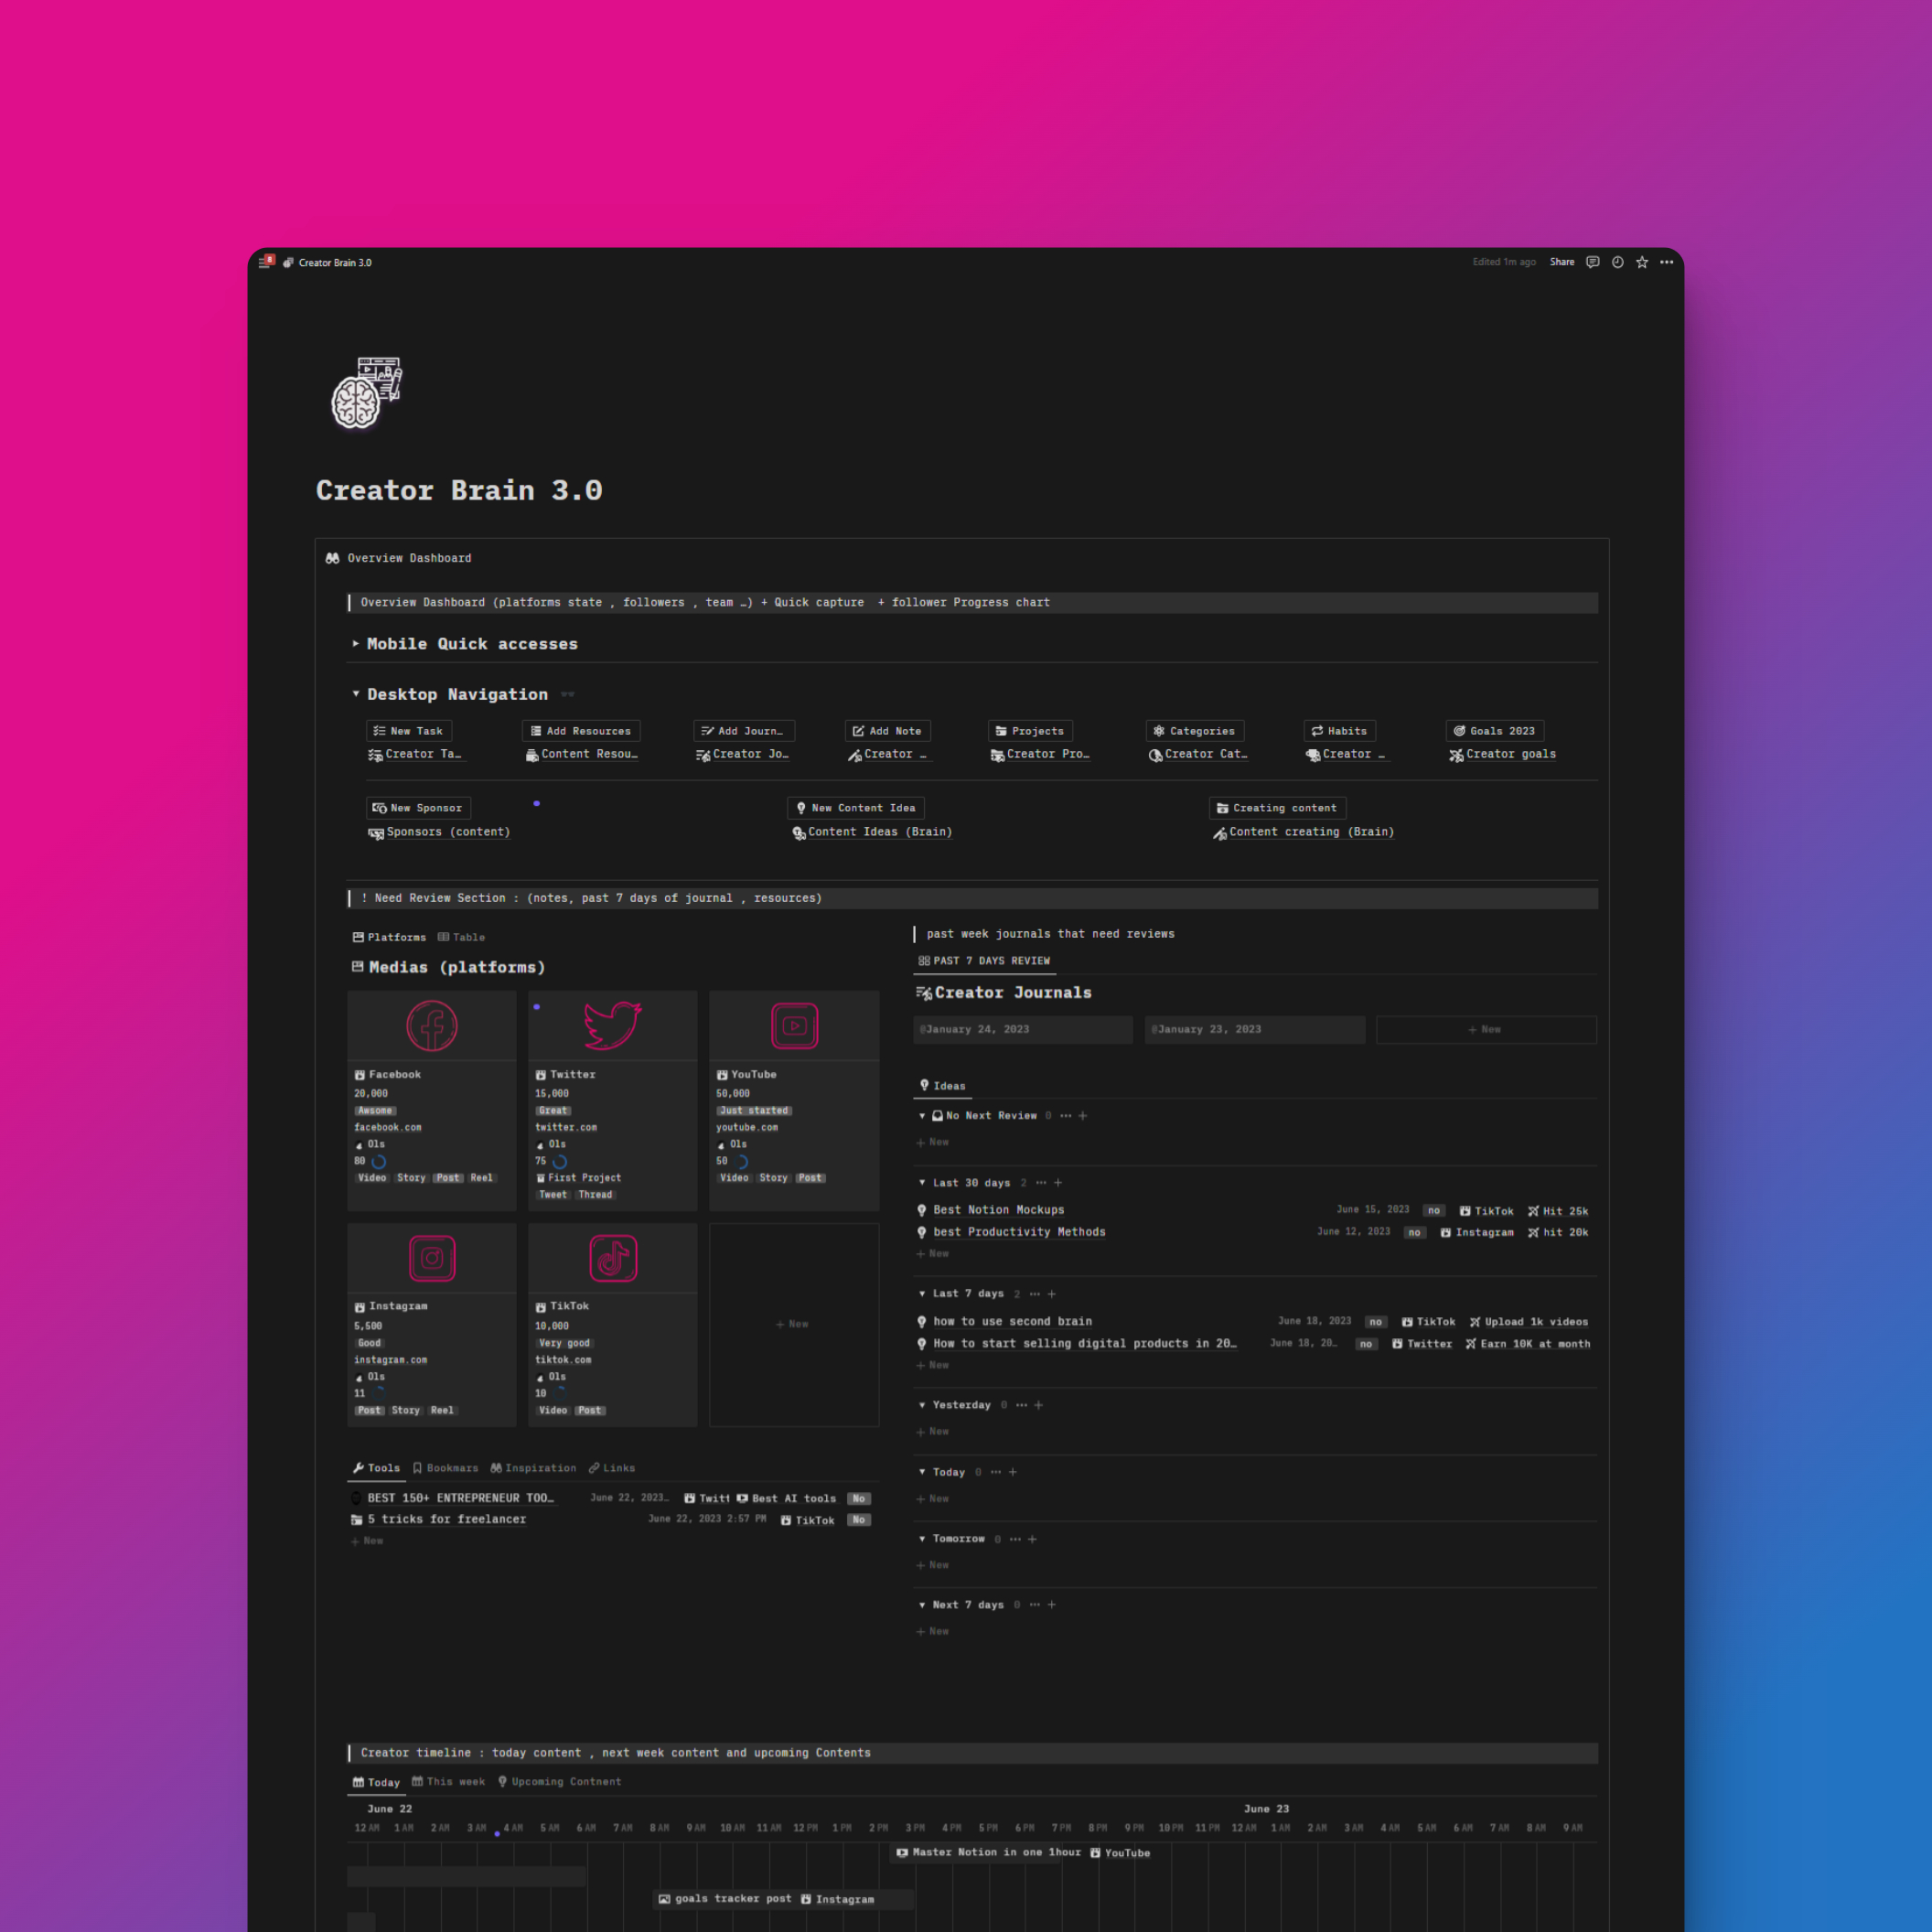Click the Overview Dashboard binoculars icon
1932x1932 pixels.
coord(332,558)
